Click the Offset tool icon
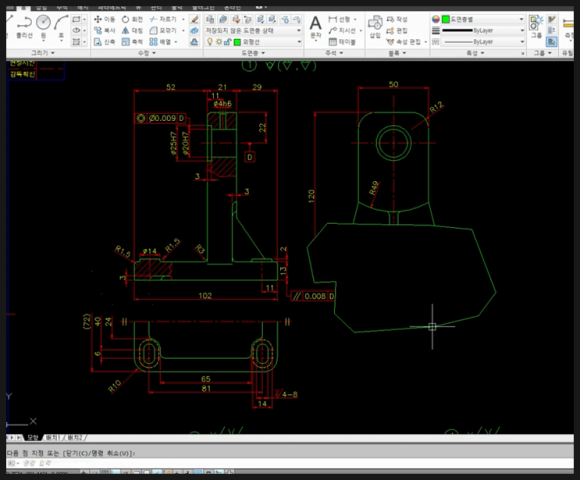The height and width of the screenshot is (480, 580). point(194,42)
